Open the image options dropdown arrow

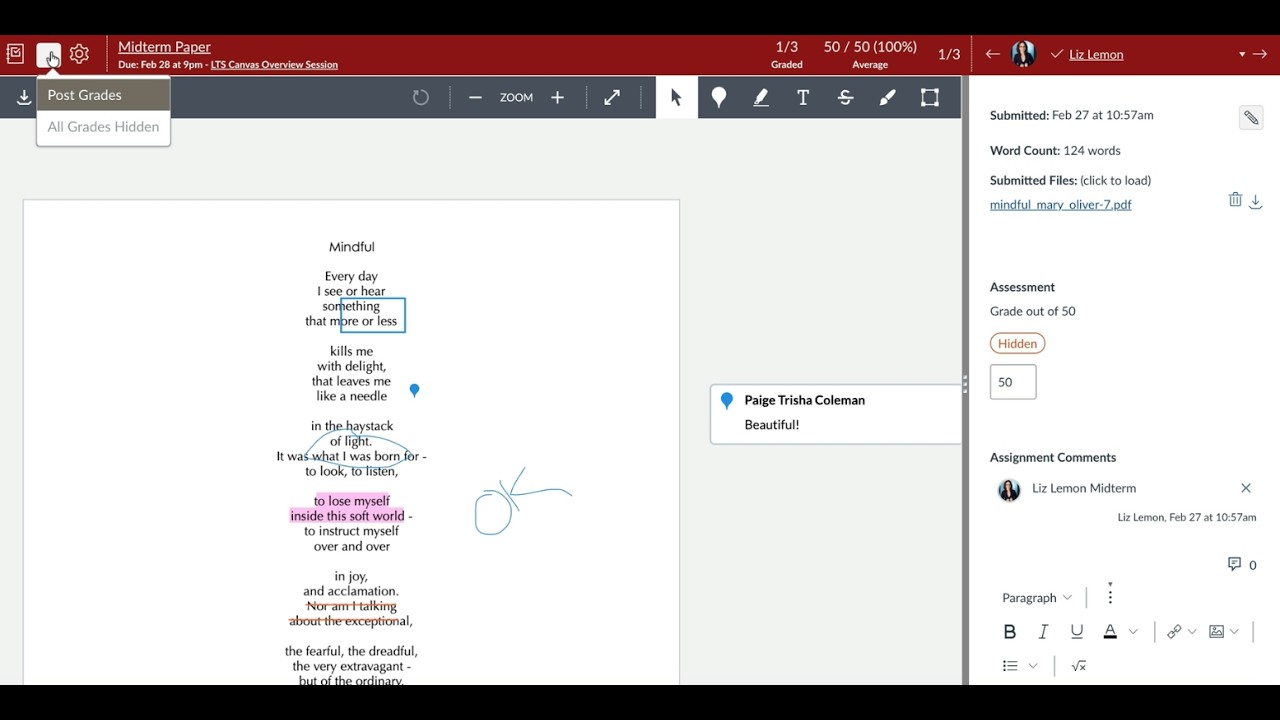click(x=1234, y=632)
